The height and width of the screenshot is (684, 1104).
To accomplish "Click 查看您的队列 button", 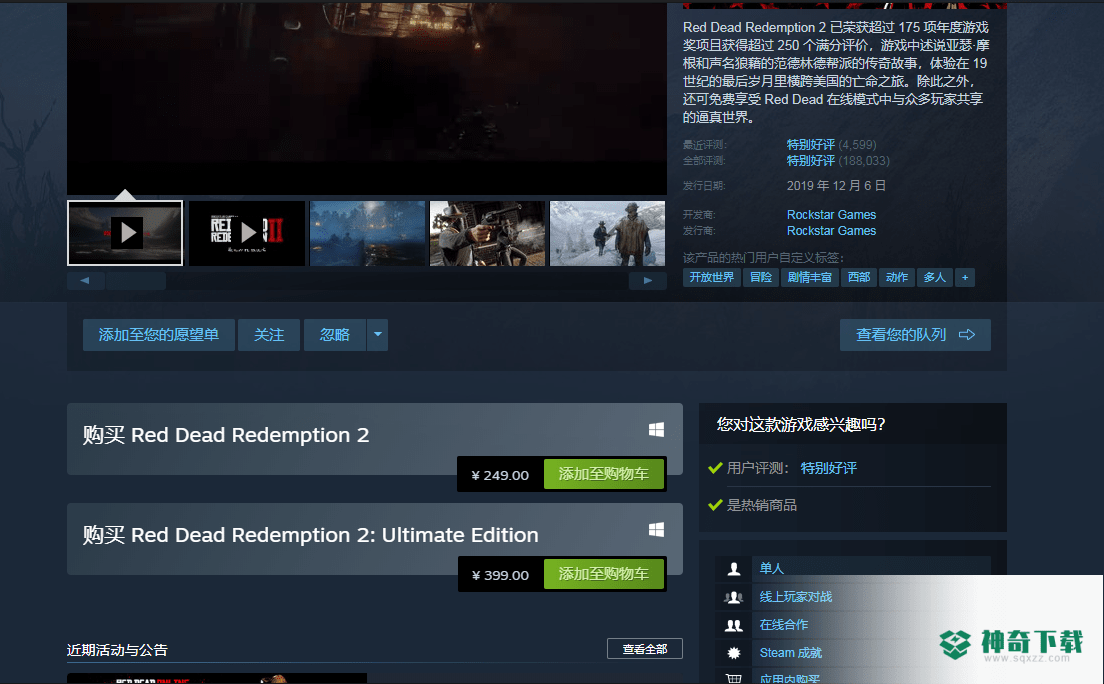I will point(915,335).
